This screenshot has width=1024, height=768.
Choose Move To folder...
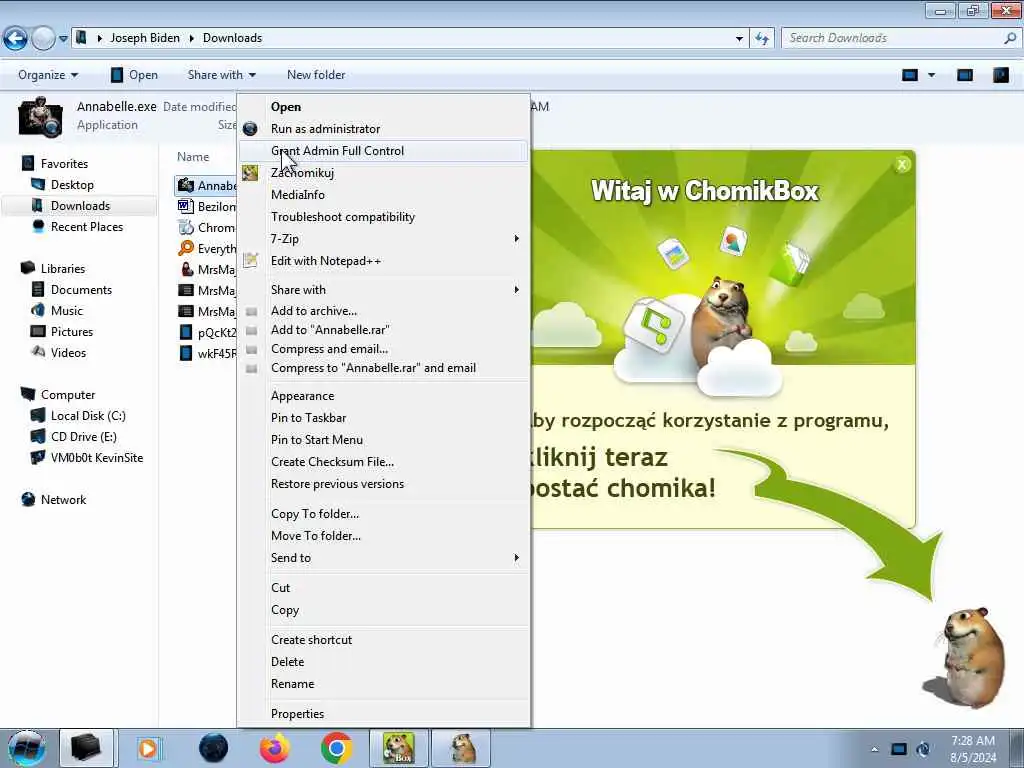[315, 536]
